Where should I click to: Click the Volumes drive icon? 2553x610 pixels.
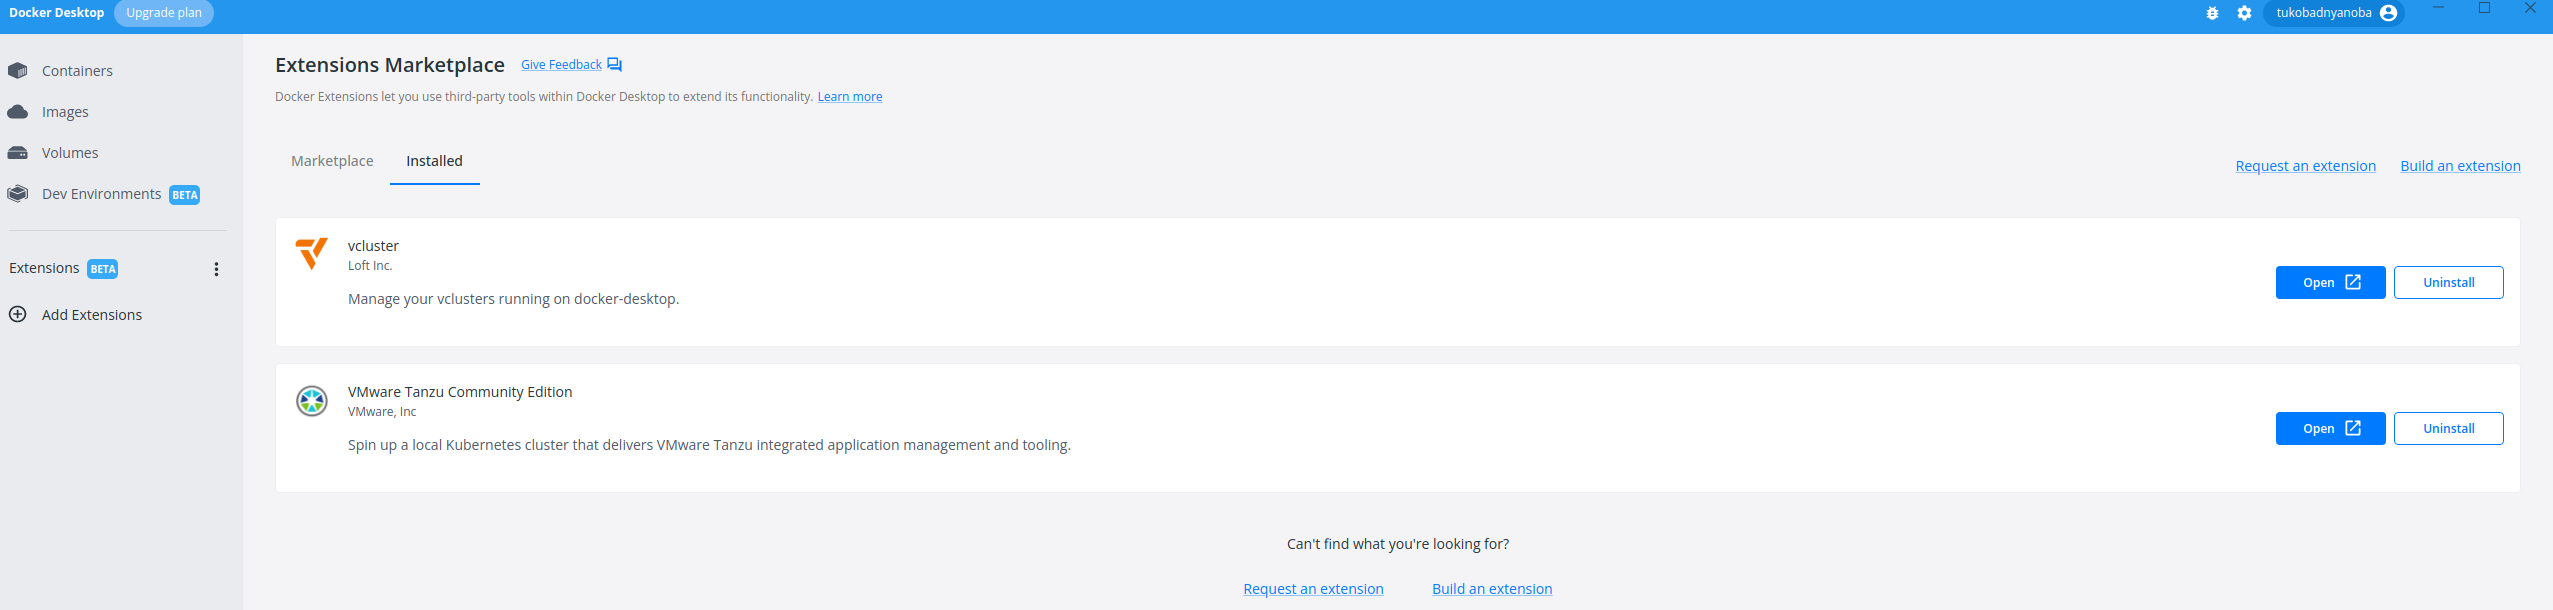tap(18, 153)
